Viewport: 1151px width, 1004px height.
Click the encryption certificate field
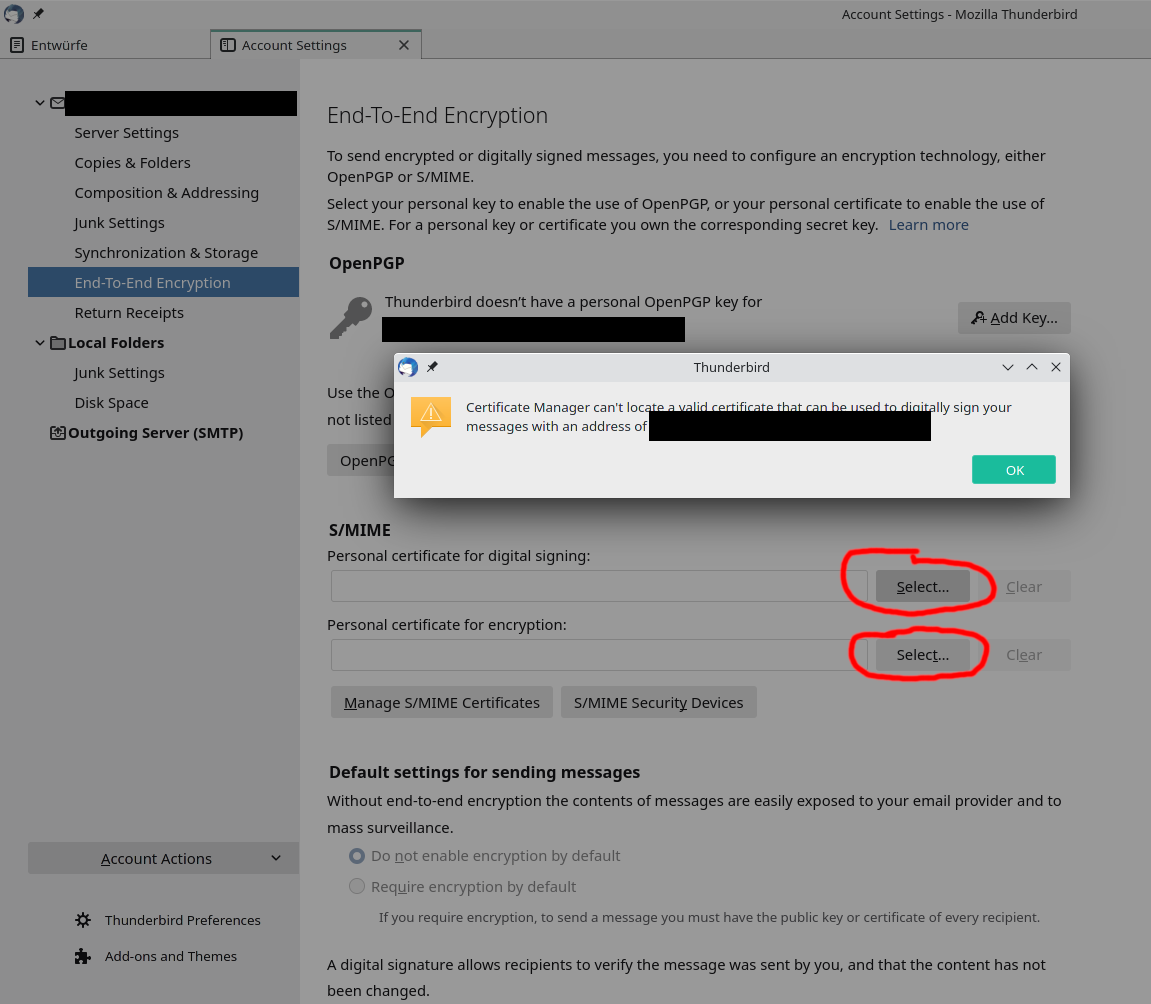pos(599,655)
